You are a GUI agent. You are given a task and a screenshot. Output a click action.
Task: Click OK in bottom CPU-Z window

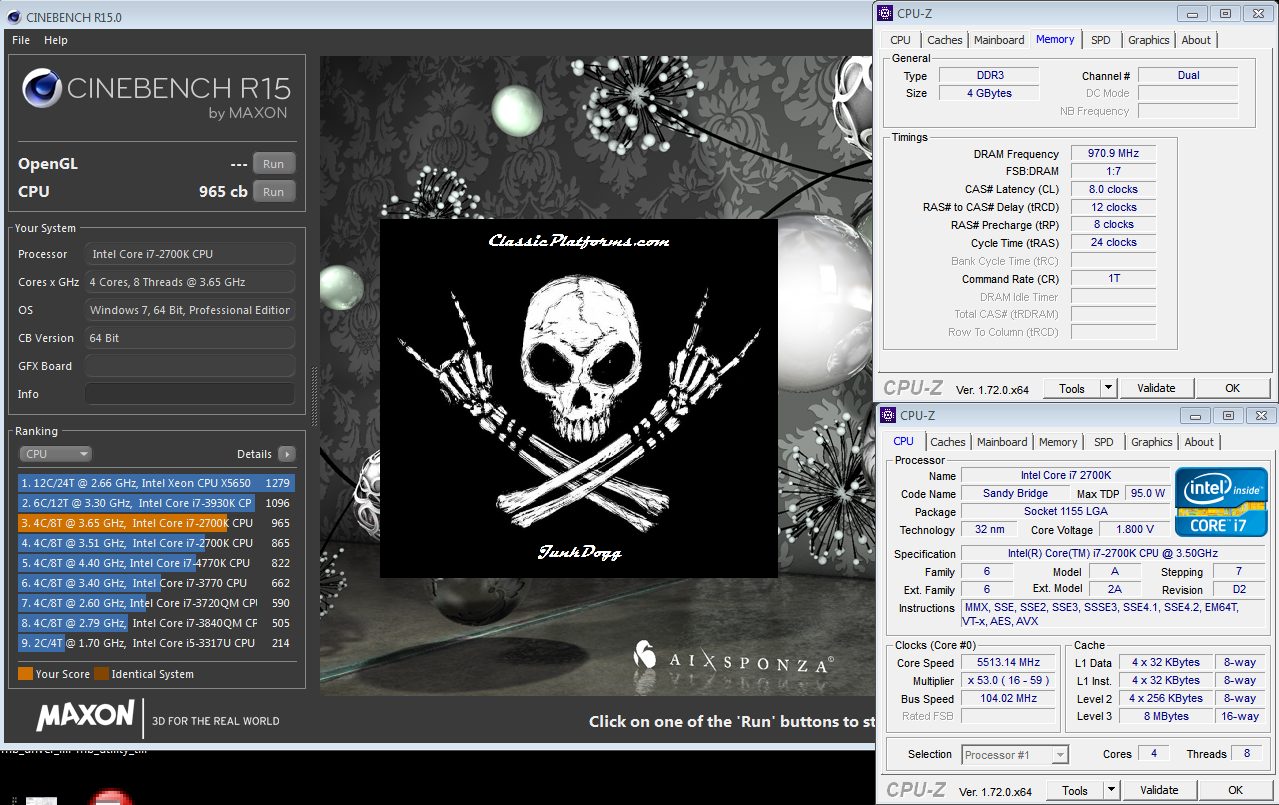(x=1235, y=790)
